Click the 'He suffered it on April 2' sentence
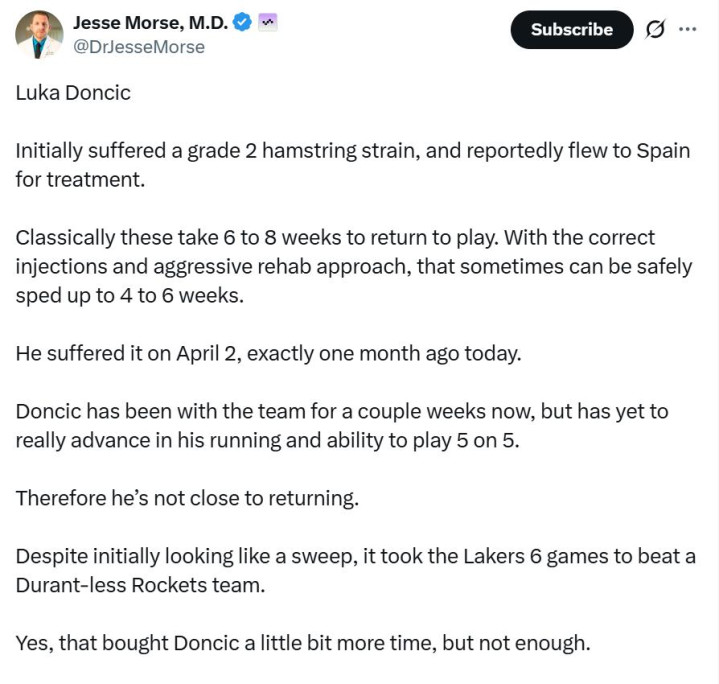Screen dimensions: 719x684 click(x=268, y=353)
